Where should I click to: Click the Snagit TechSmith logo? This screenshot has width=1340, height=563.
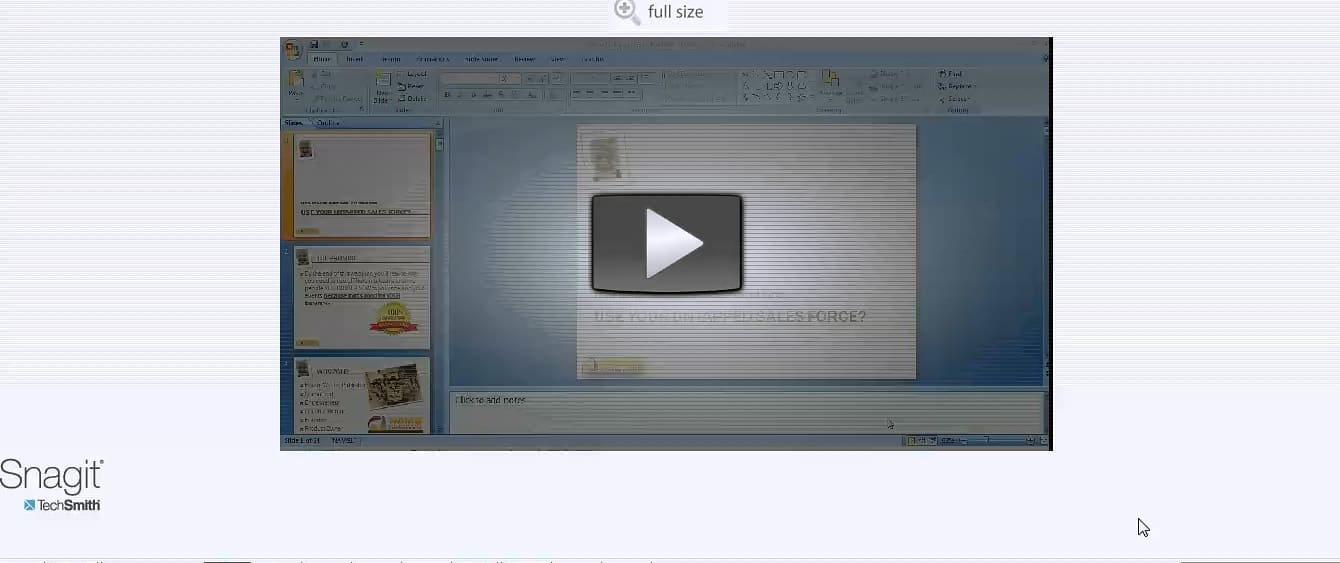point(52,486)
